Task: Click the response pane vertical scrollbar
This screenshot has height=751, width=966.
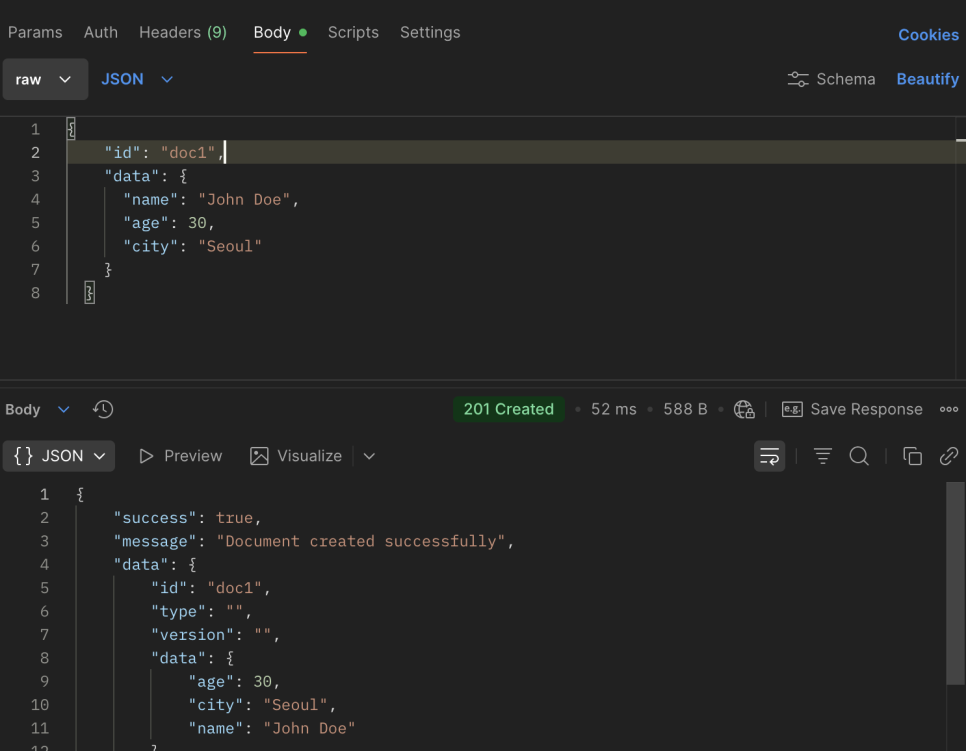Action: tap(955, 583)
